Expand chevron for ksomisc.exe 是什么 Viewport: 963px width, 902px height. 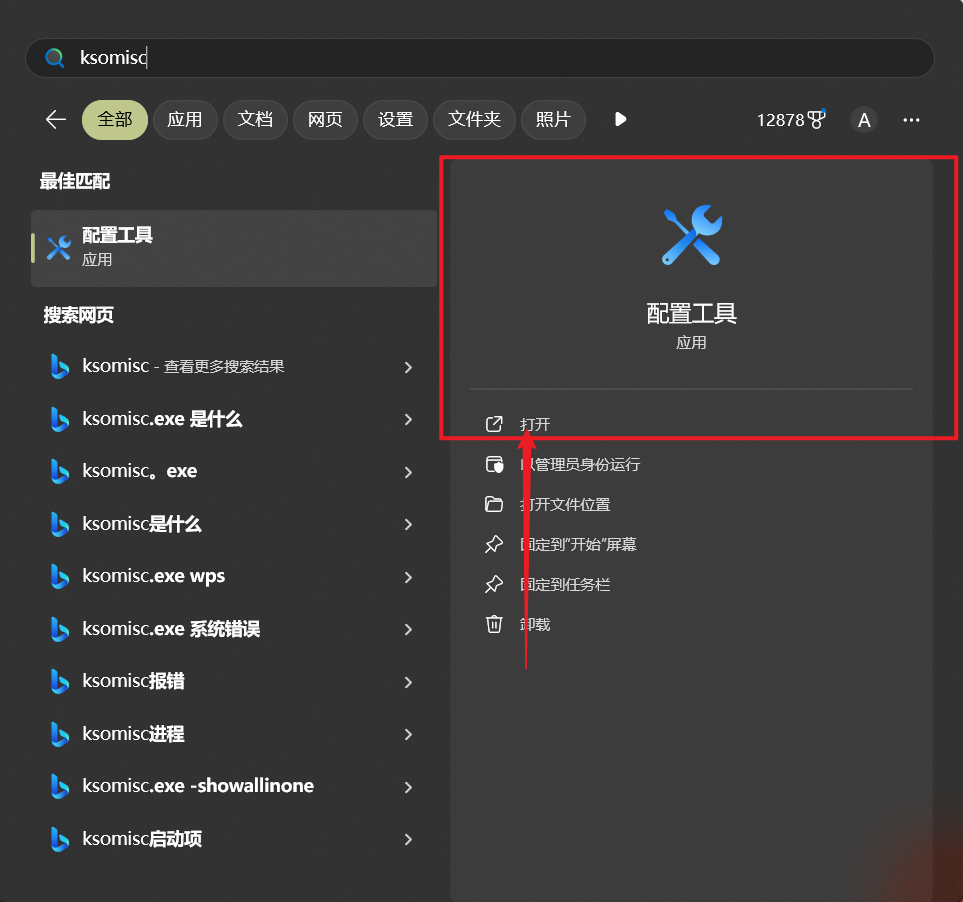pos(408,419)
